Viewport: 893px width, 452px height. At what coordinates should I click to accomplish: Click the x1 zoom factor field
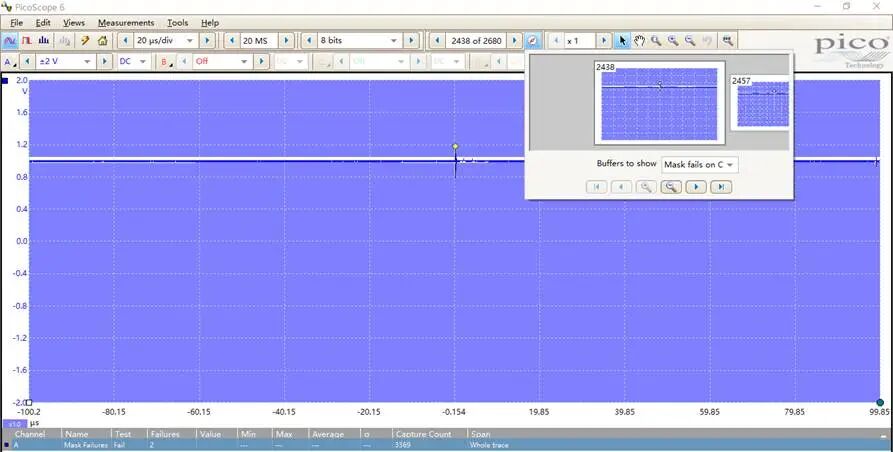point(580,40)
